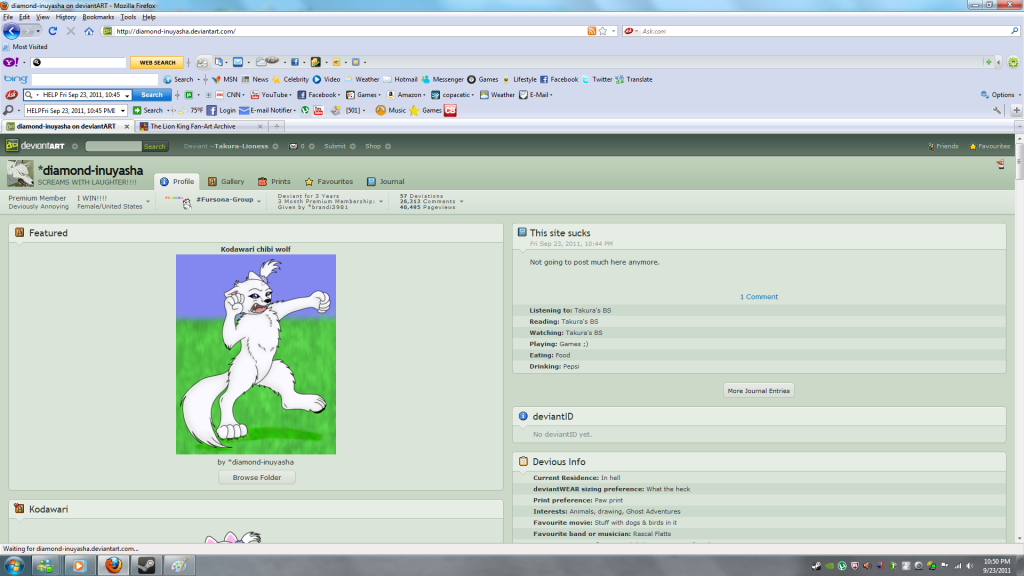1024x576 pixels.
Task: Open the Translate tool in the Bing toolbar
Action: click(634, 79)
